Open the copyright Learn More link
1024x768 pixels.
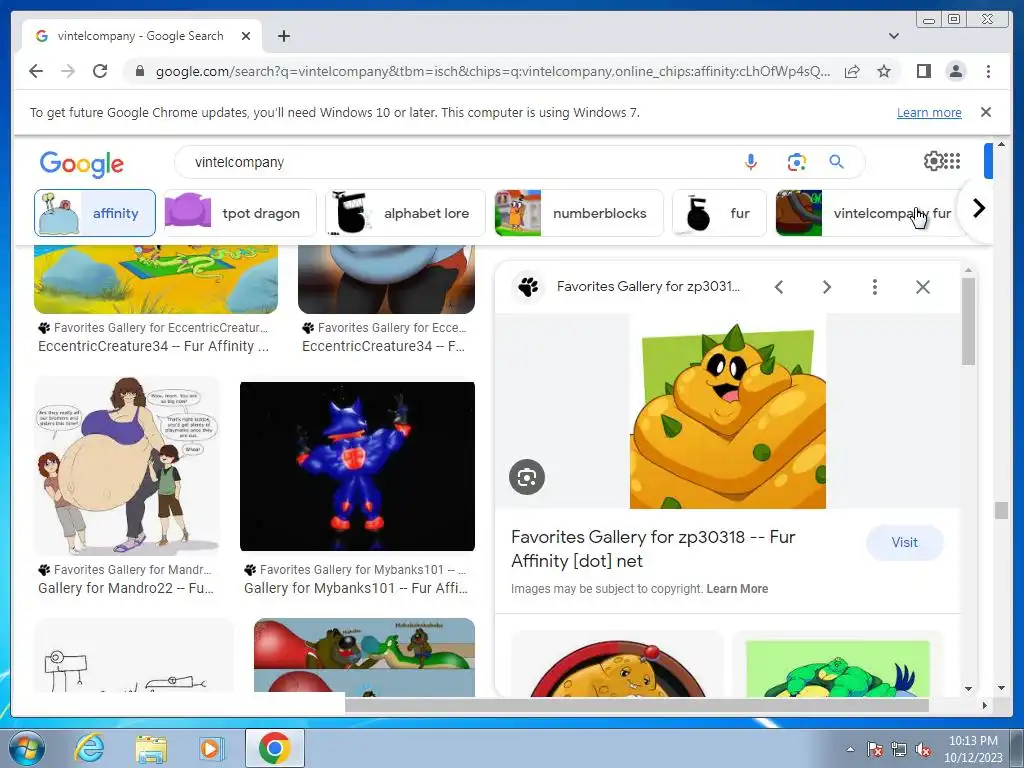(x=737, y=588)
